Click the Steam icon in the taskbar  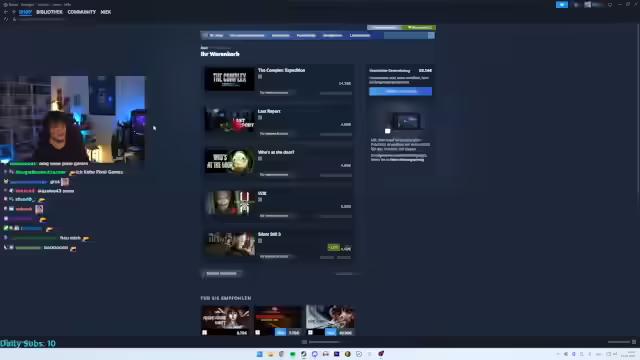[304, 354]
